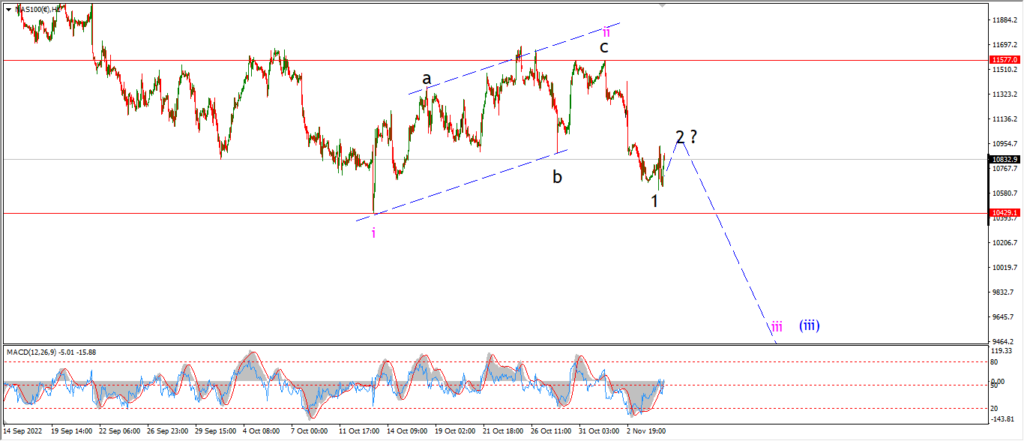Click the 9464.2 price scale value
The width and height of the screenshot is (1024, 441).
[x=1006, y=342]
